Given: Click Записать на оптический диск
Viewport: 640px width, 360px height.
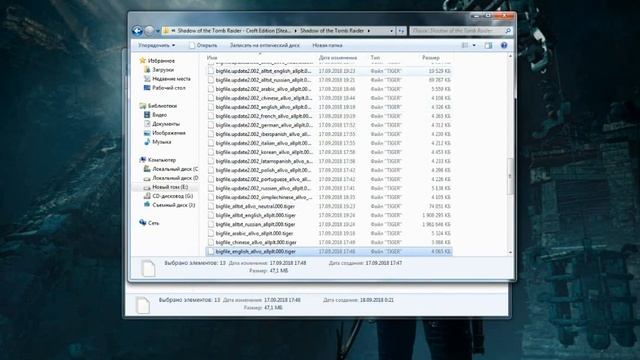Looking at the screenshot, I should (x=264, y=45).
